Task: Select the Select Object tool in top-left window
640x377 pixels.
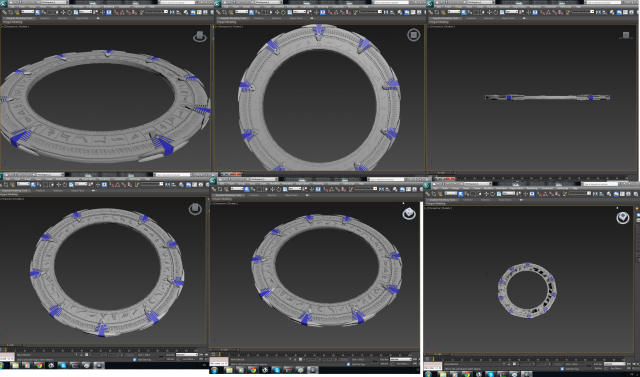Action: pos(38,12)
